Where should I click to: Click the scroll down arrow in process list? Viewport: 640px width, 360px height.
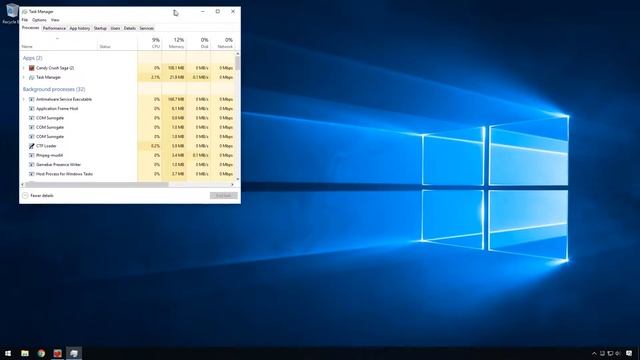tap(238, 179)
